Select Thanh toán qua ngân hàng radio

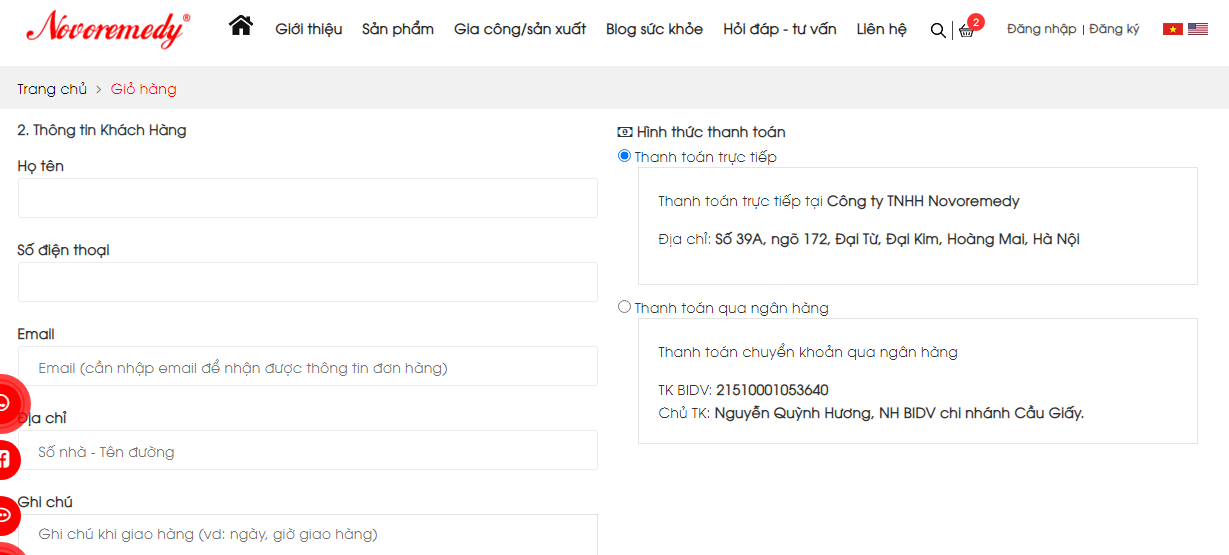(625, 307)
